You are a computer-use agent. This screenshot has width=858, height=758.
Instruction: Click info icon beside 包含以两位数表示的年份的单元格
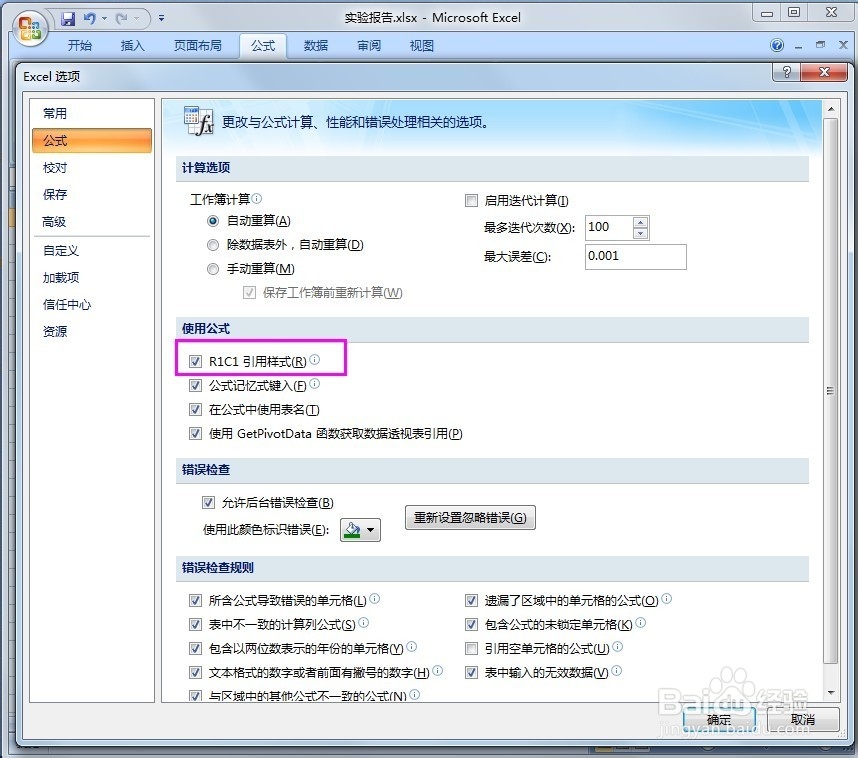pos(411,647)
